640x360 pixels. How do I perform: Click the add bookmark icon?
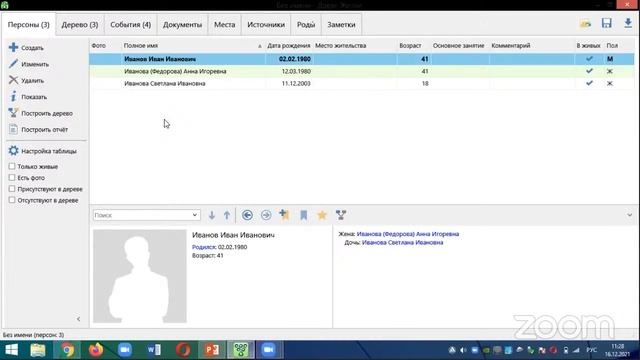[284, 215]
